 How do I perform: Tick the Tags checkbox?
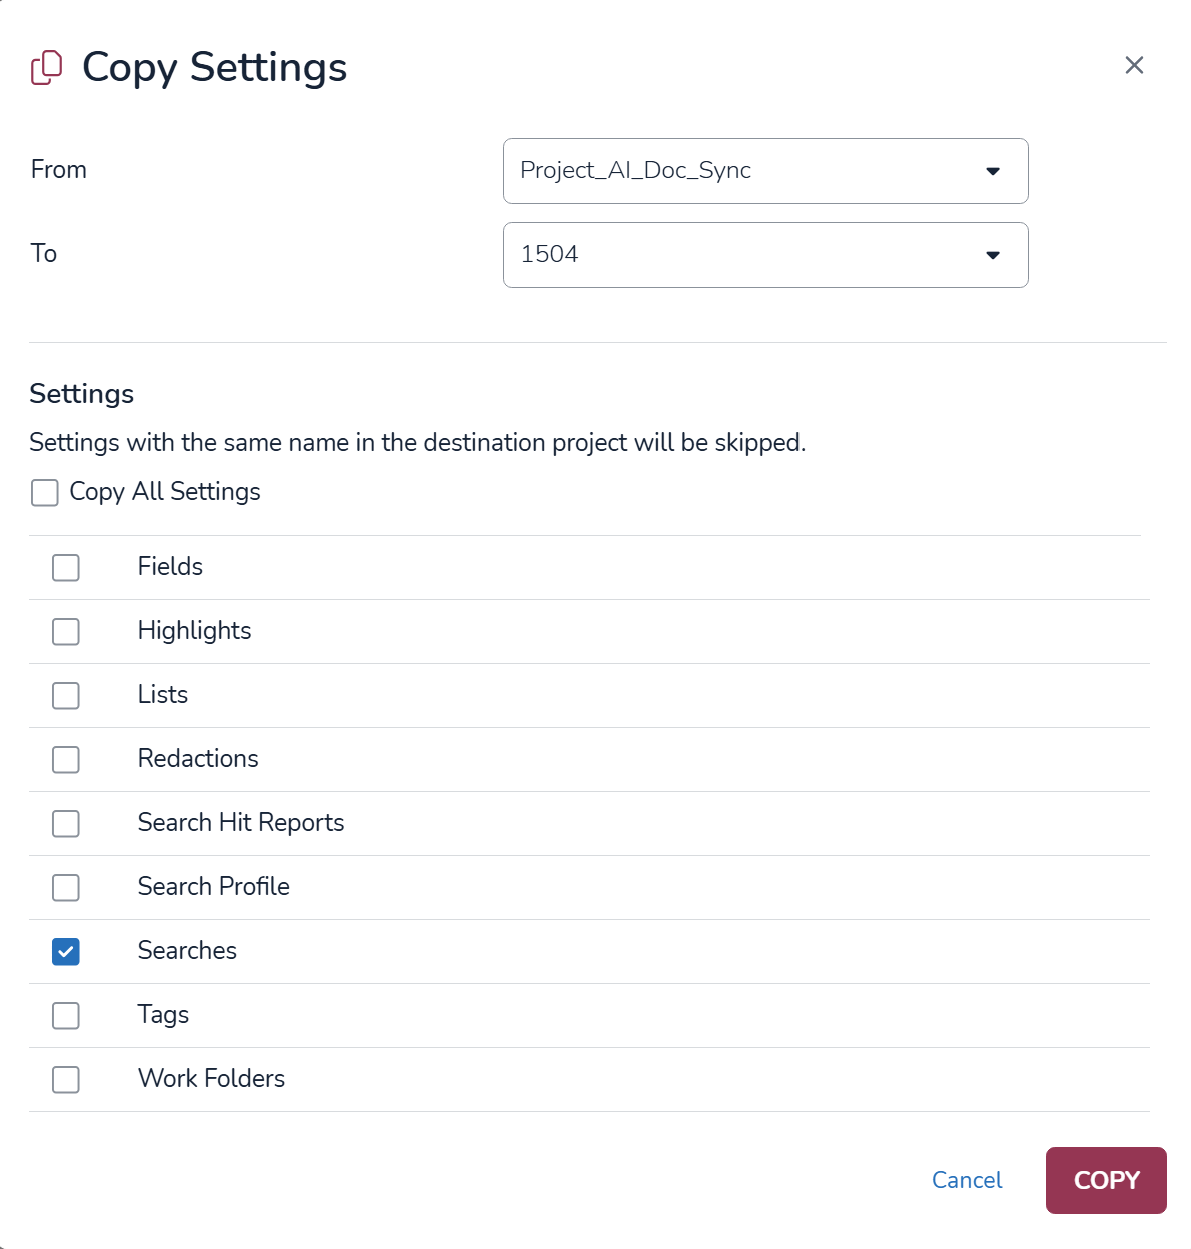[x=66, y=1015]
